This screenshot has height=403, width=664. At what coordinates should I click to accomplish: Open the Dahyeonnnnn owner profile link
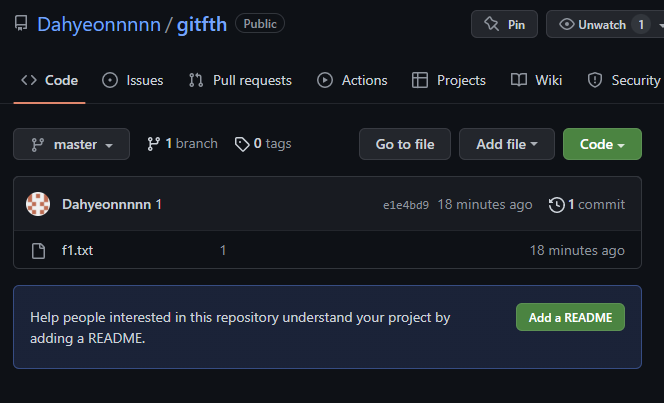[x=99, y=25]
